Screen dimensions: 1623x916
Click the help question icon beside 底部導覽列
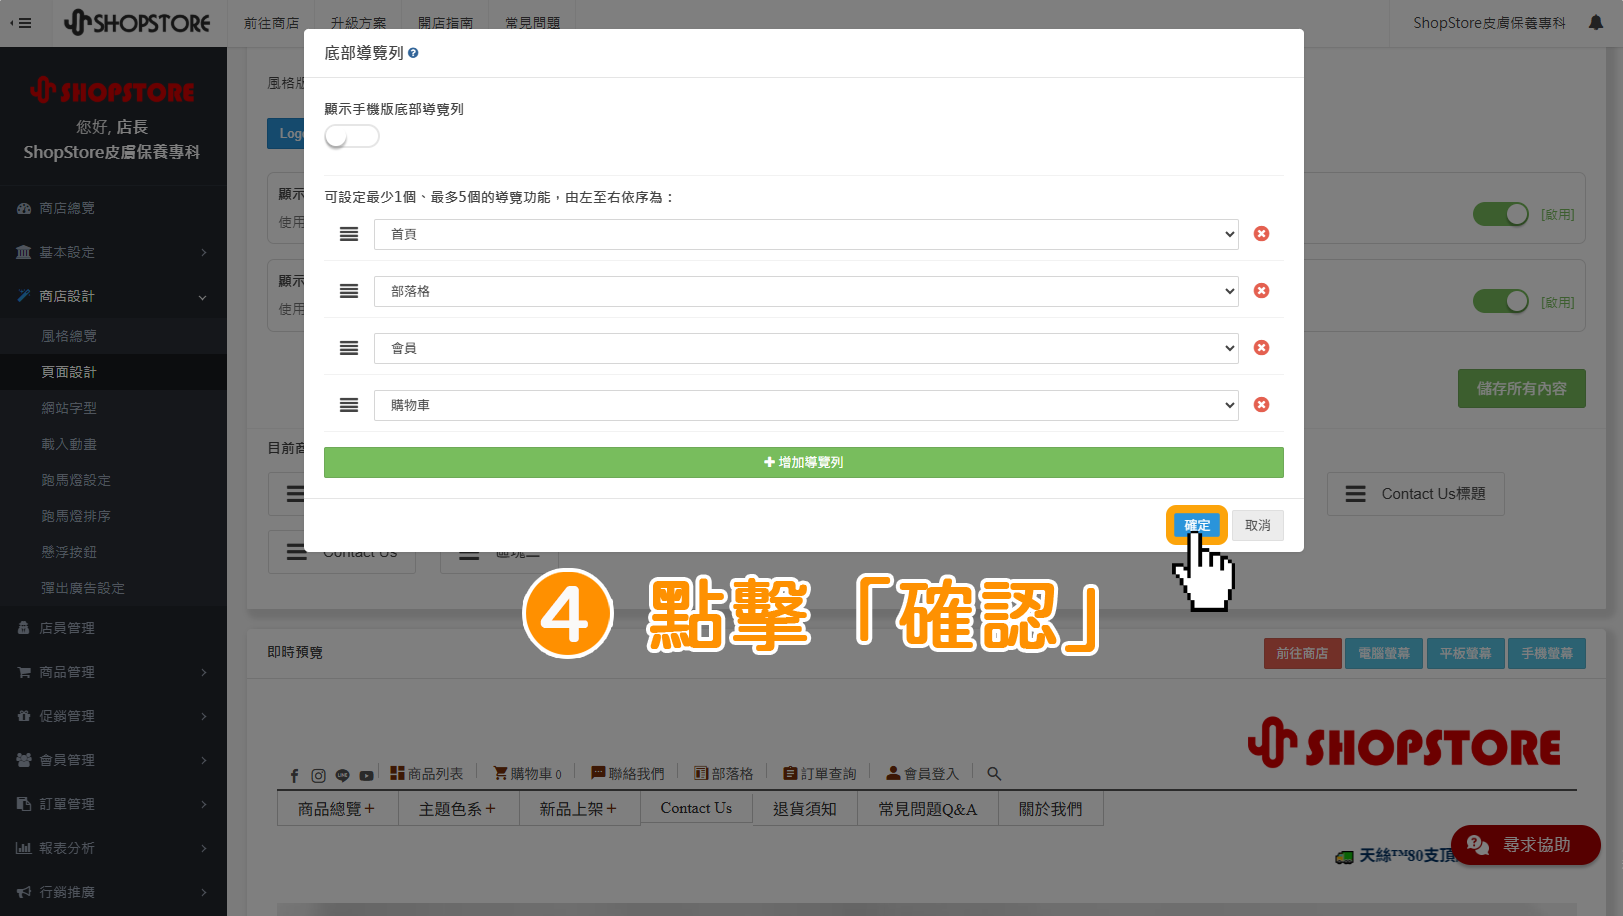413,53
